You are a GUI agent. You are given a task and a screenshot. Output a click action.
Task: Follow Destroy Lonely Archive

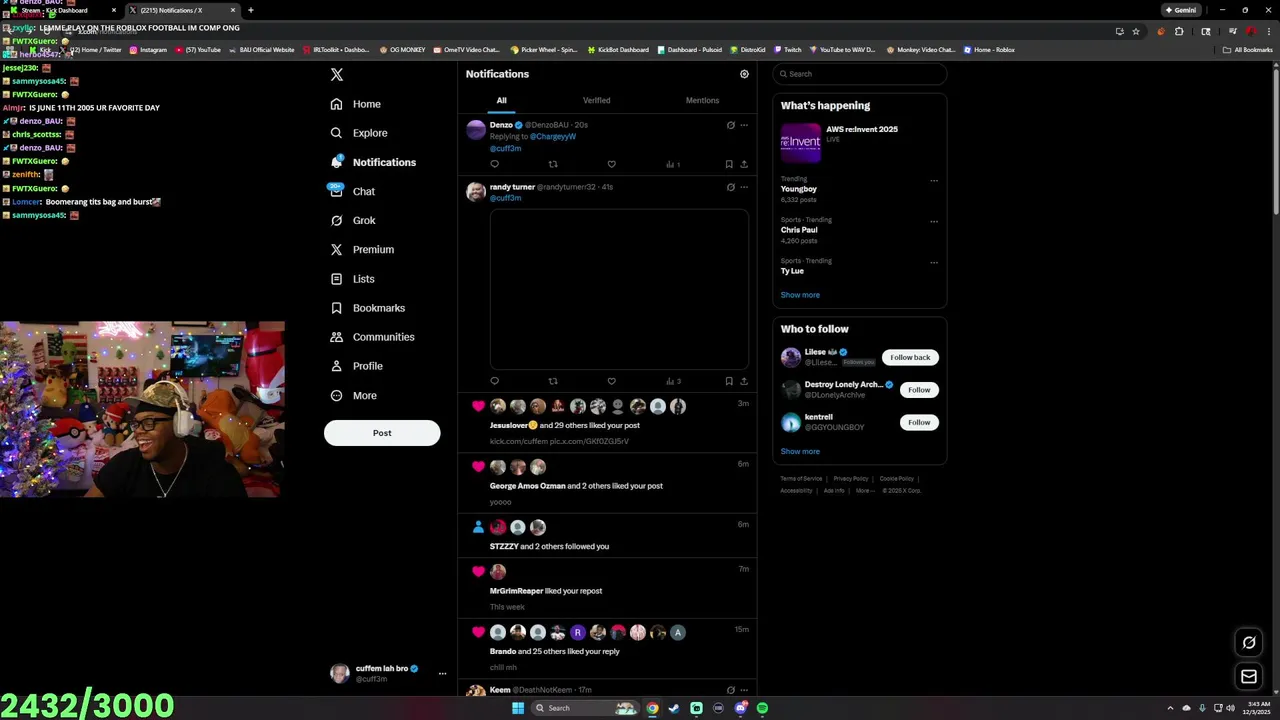(x=919, y=390)
